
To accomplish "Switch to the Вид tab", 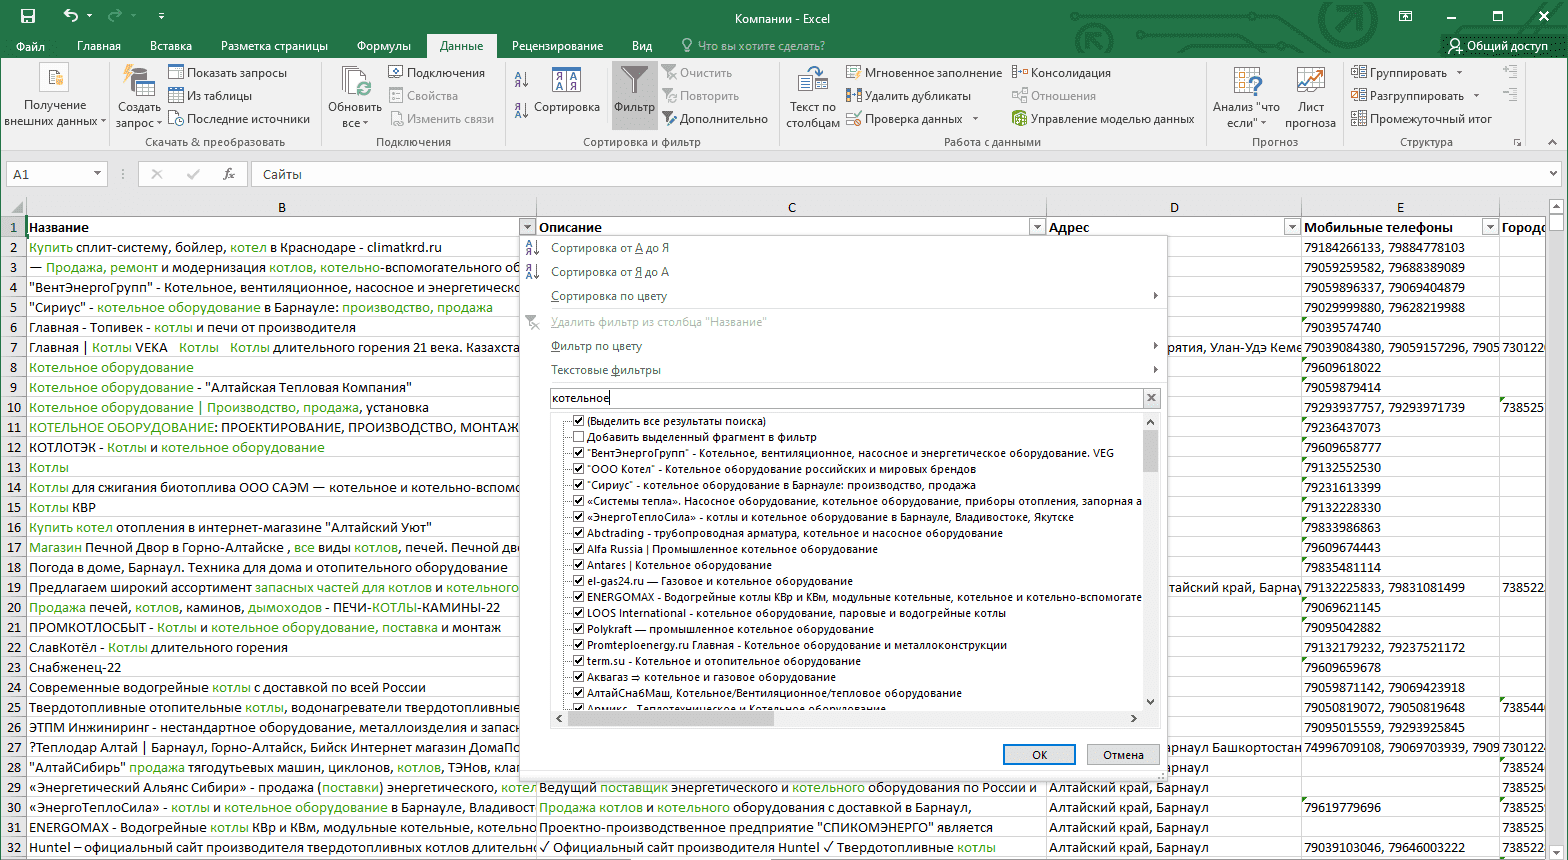I will point(642,46).
